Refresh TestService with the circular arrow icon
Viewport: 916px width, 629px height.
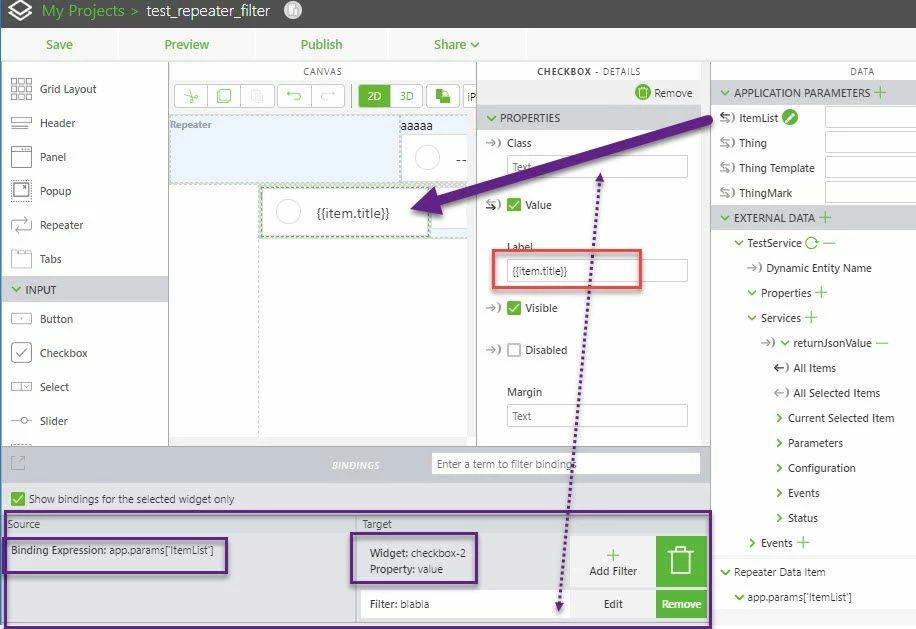point(811,242)
